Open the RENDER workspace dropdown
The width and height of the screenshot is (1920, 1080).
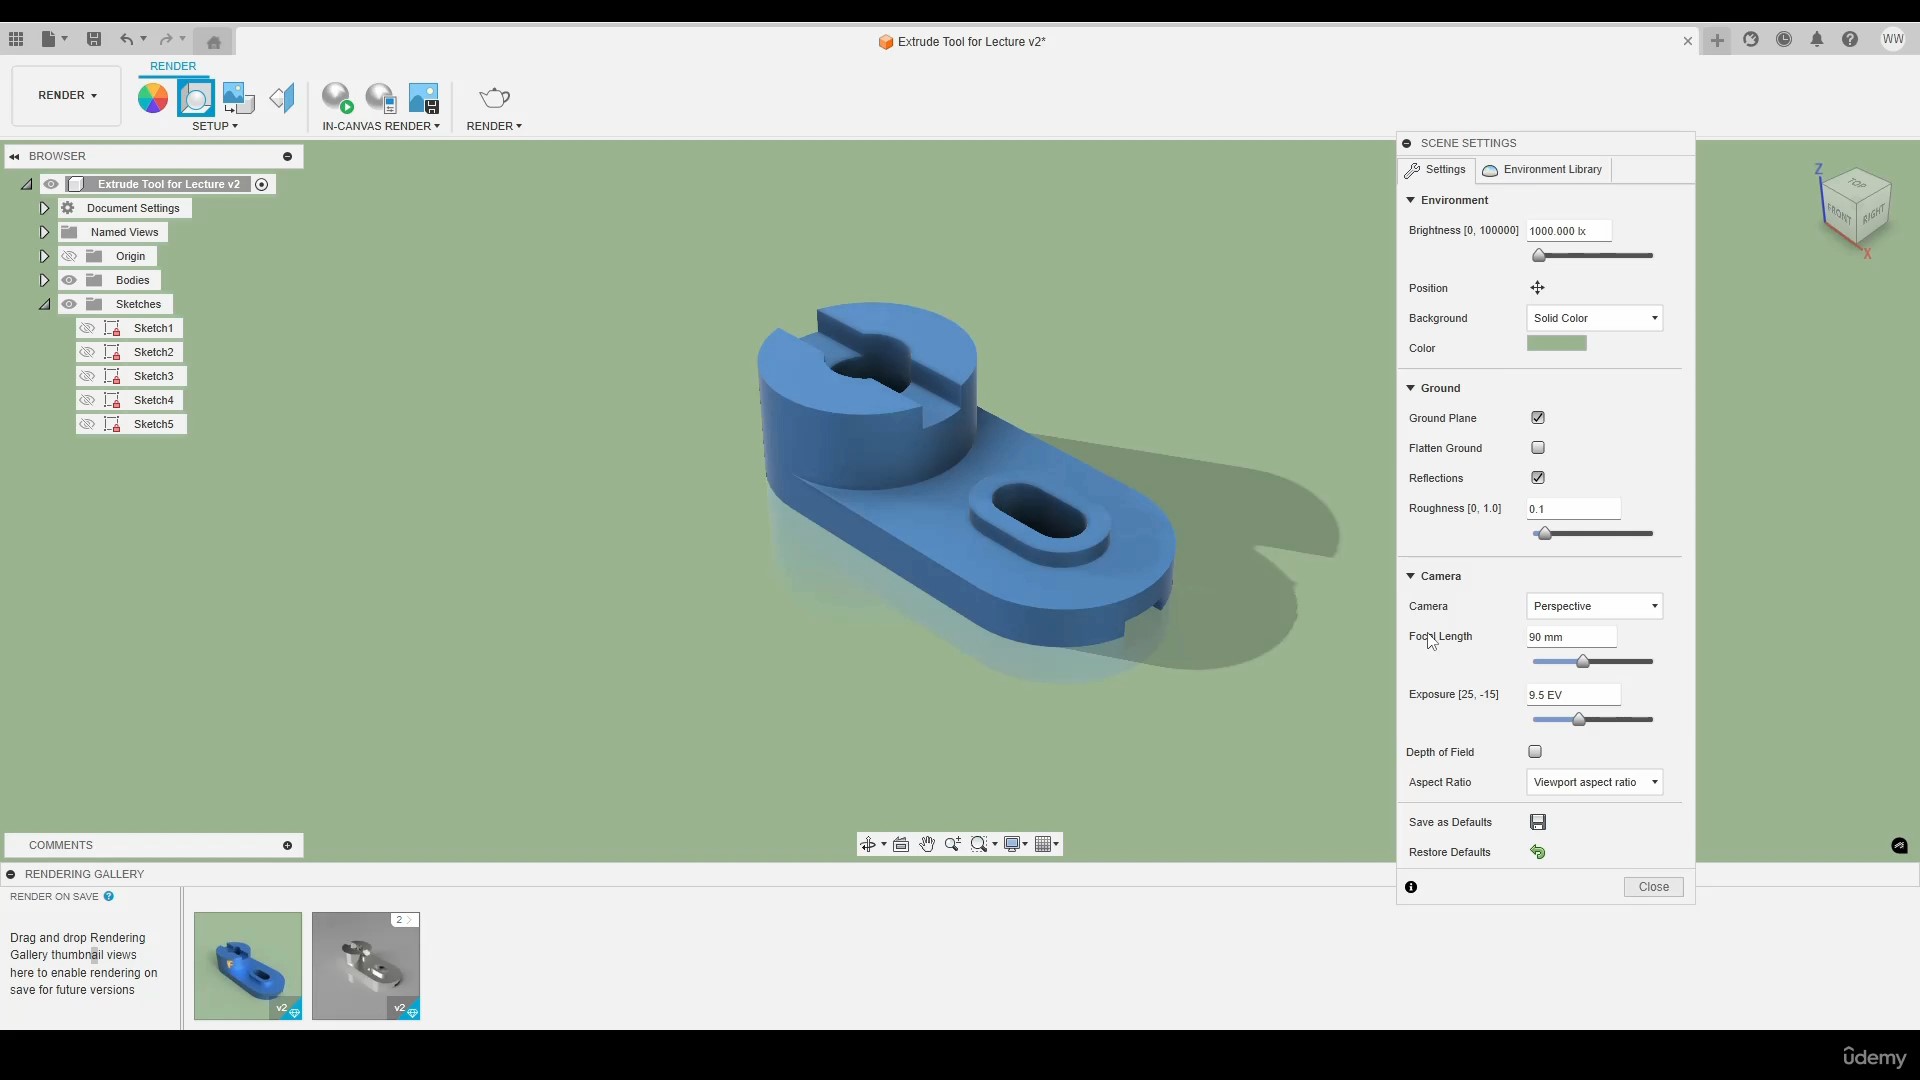coord(67,95)
